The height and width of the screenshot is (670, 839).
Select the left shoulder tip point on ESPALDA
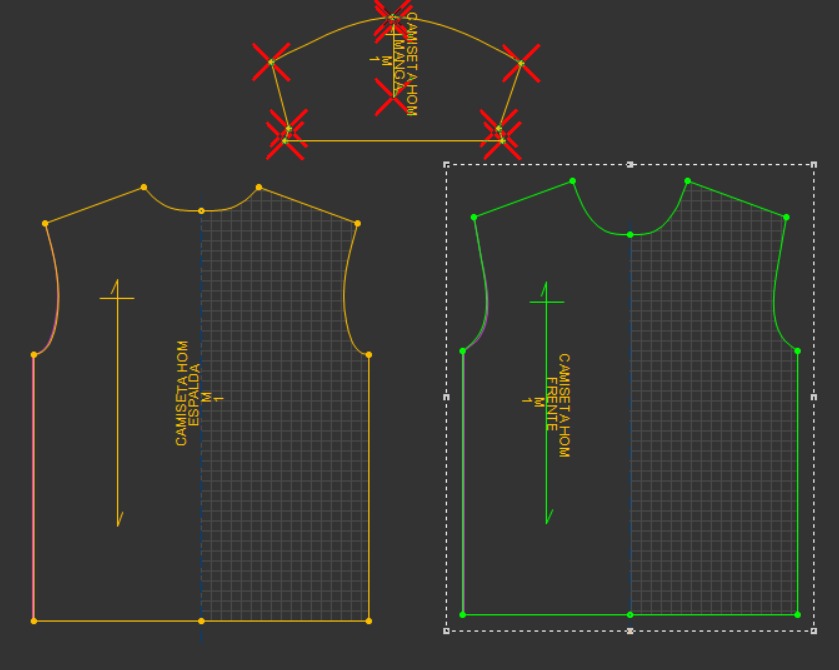45,224
